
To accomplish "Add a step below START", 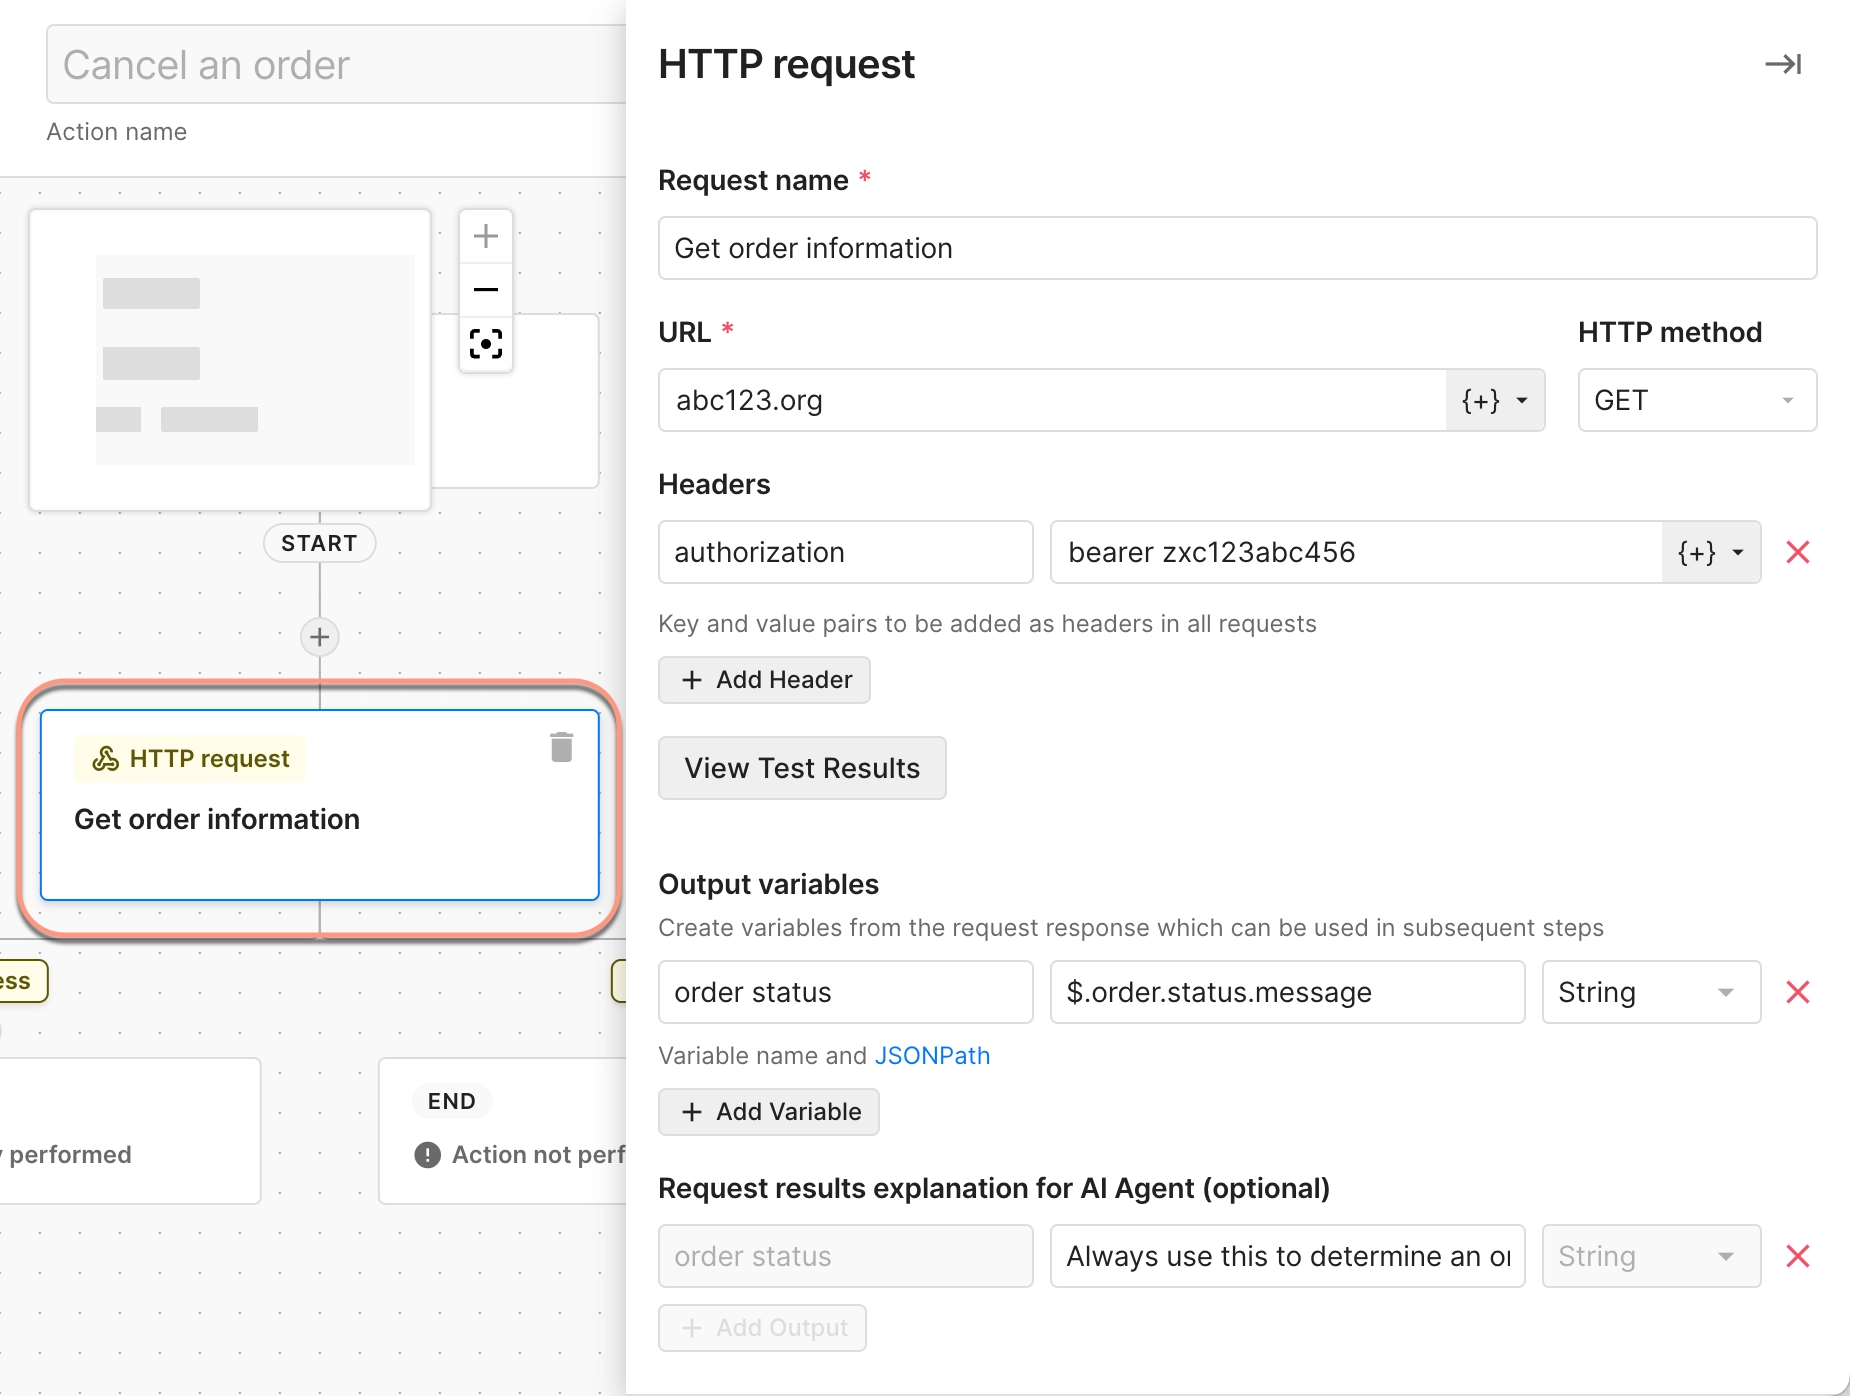I will [x=319, y=637].
